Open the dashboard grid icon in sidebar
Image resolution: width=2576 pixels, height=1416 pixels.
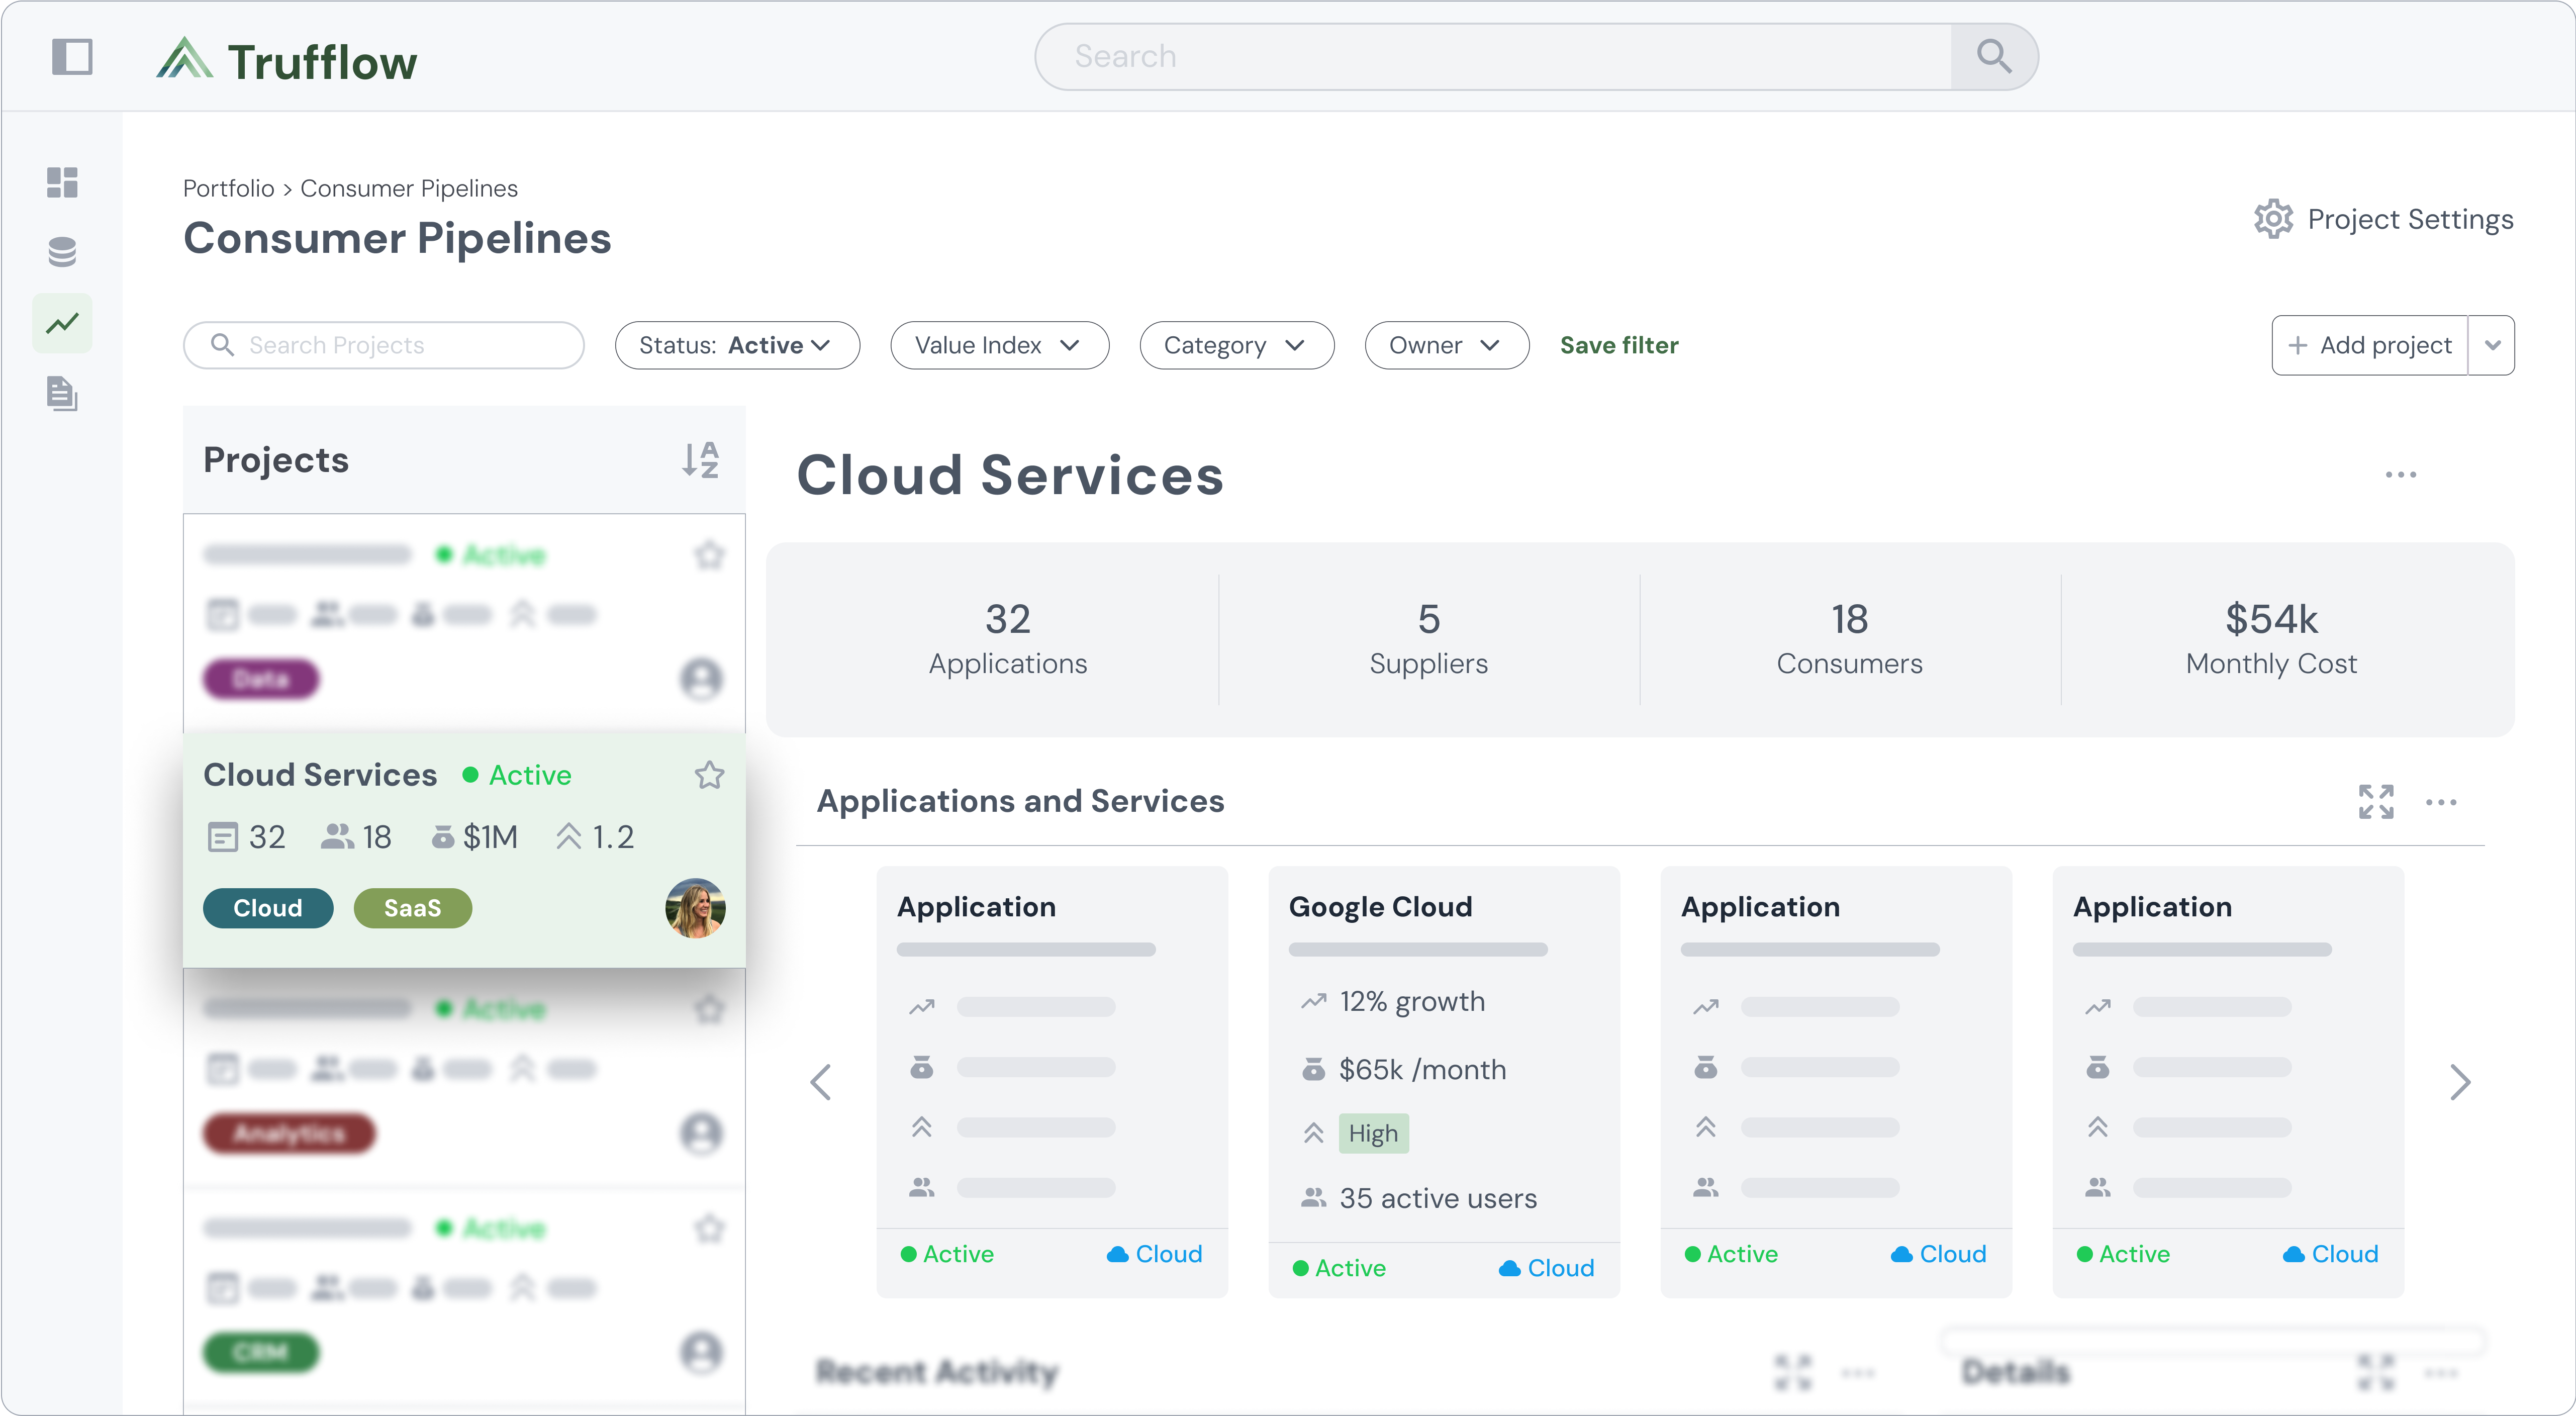(x=62, y=182)
